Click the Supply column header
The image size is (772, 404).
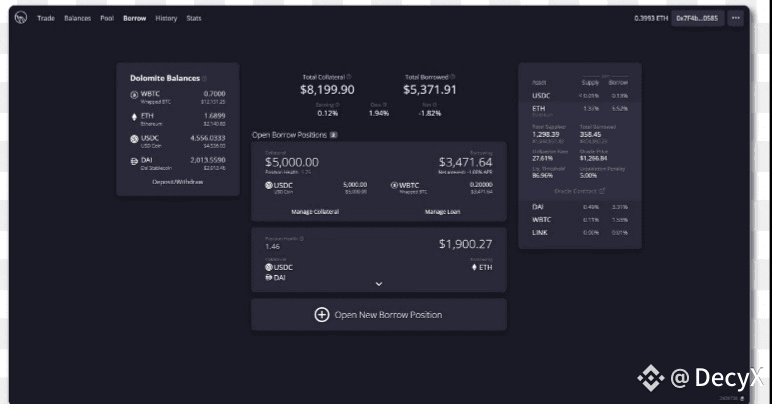tap(590, 83)
